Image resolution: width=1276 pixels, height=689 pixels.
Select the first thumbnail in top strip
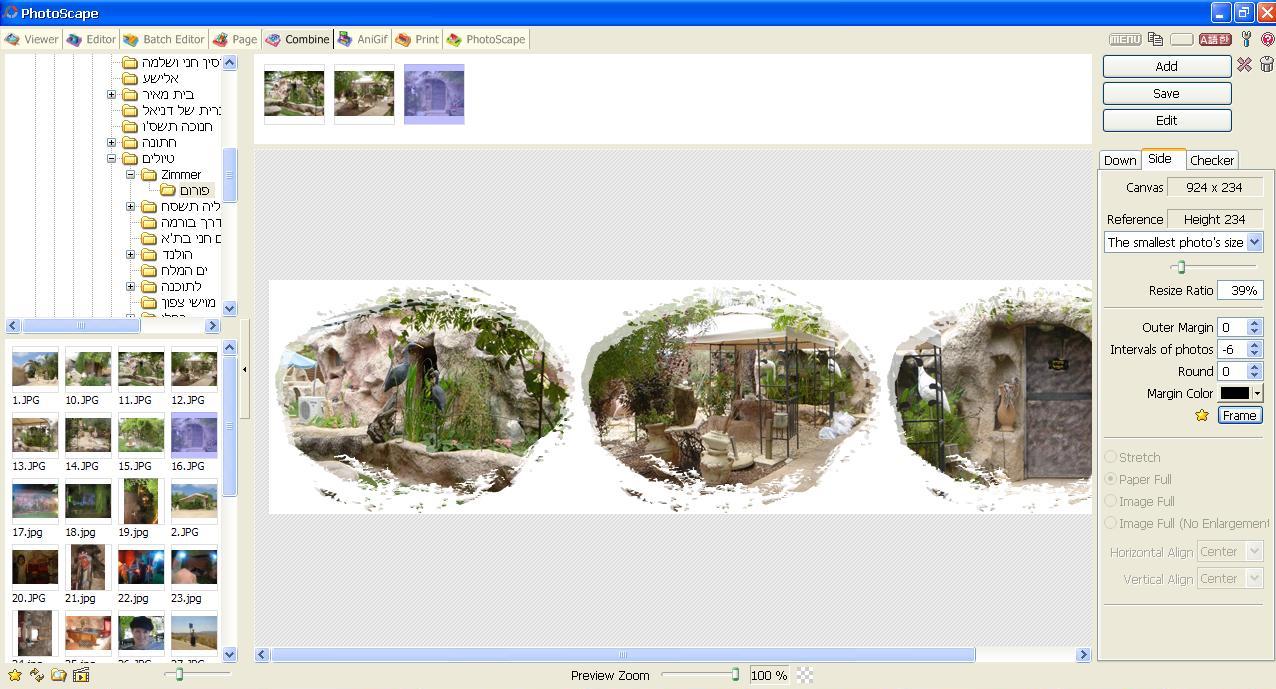click(x=294, y=94)
